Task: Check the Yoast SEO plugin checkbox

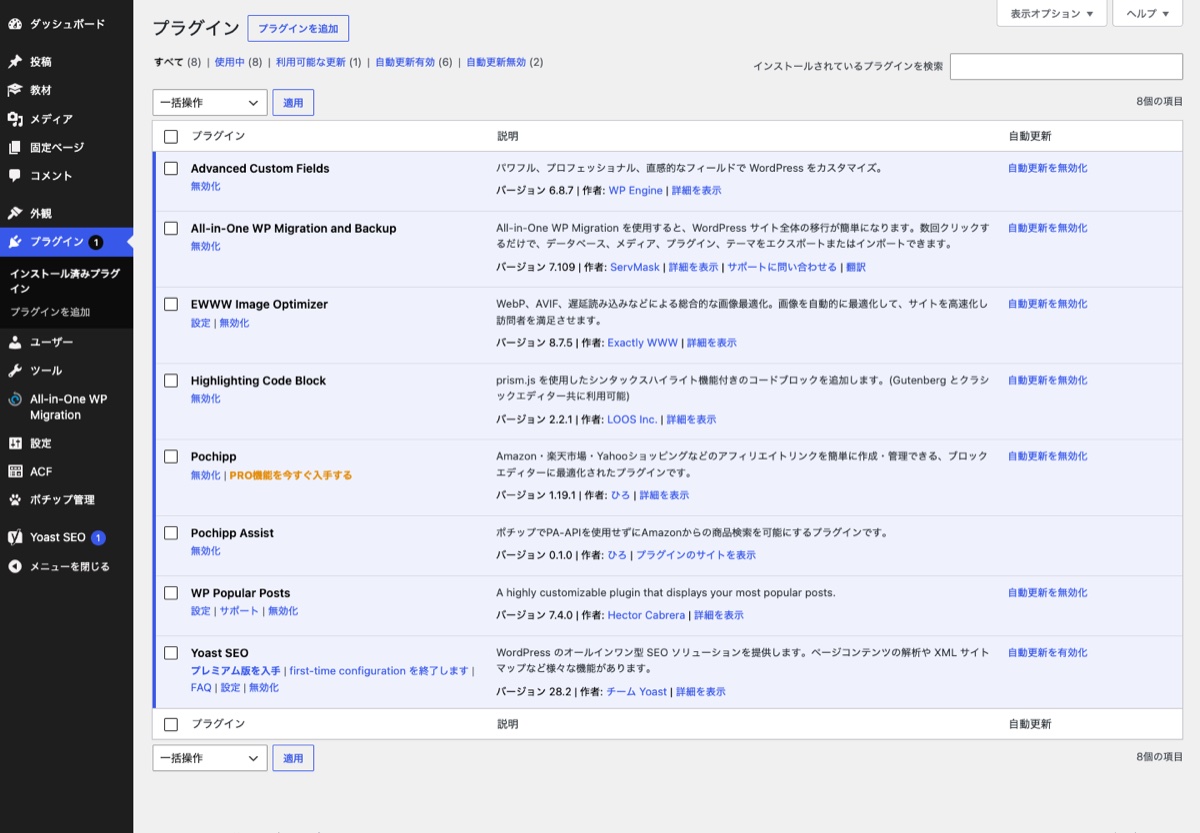Action: pos(171,653)
